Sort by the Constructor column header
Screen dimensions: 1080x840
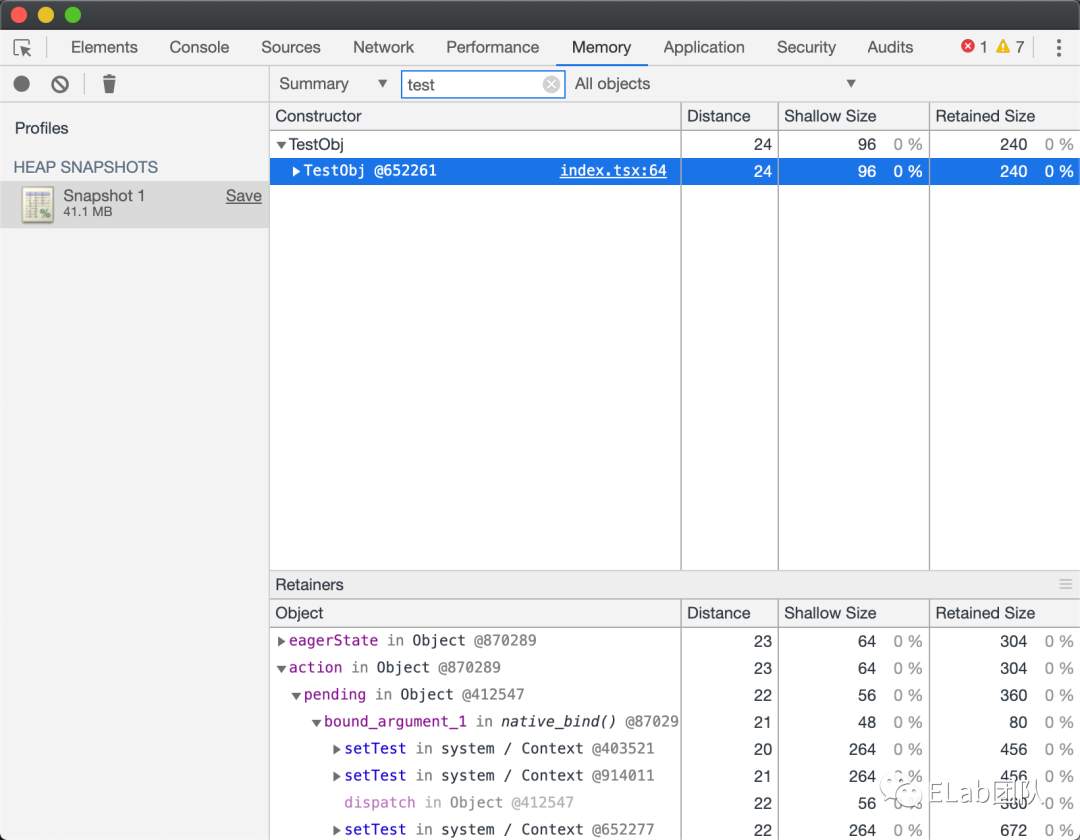pyautogui.click(x=475, y=116)
